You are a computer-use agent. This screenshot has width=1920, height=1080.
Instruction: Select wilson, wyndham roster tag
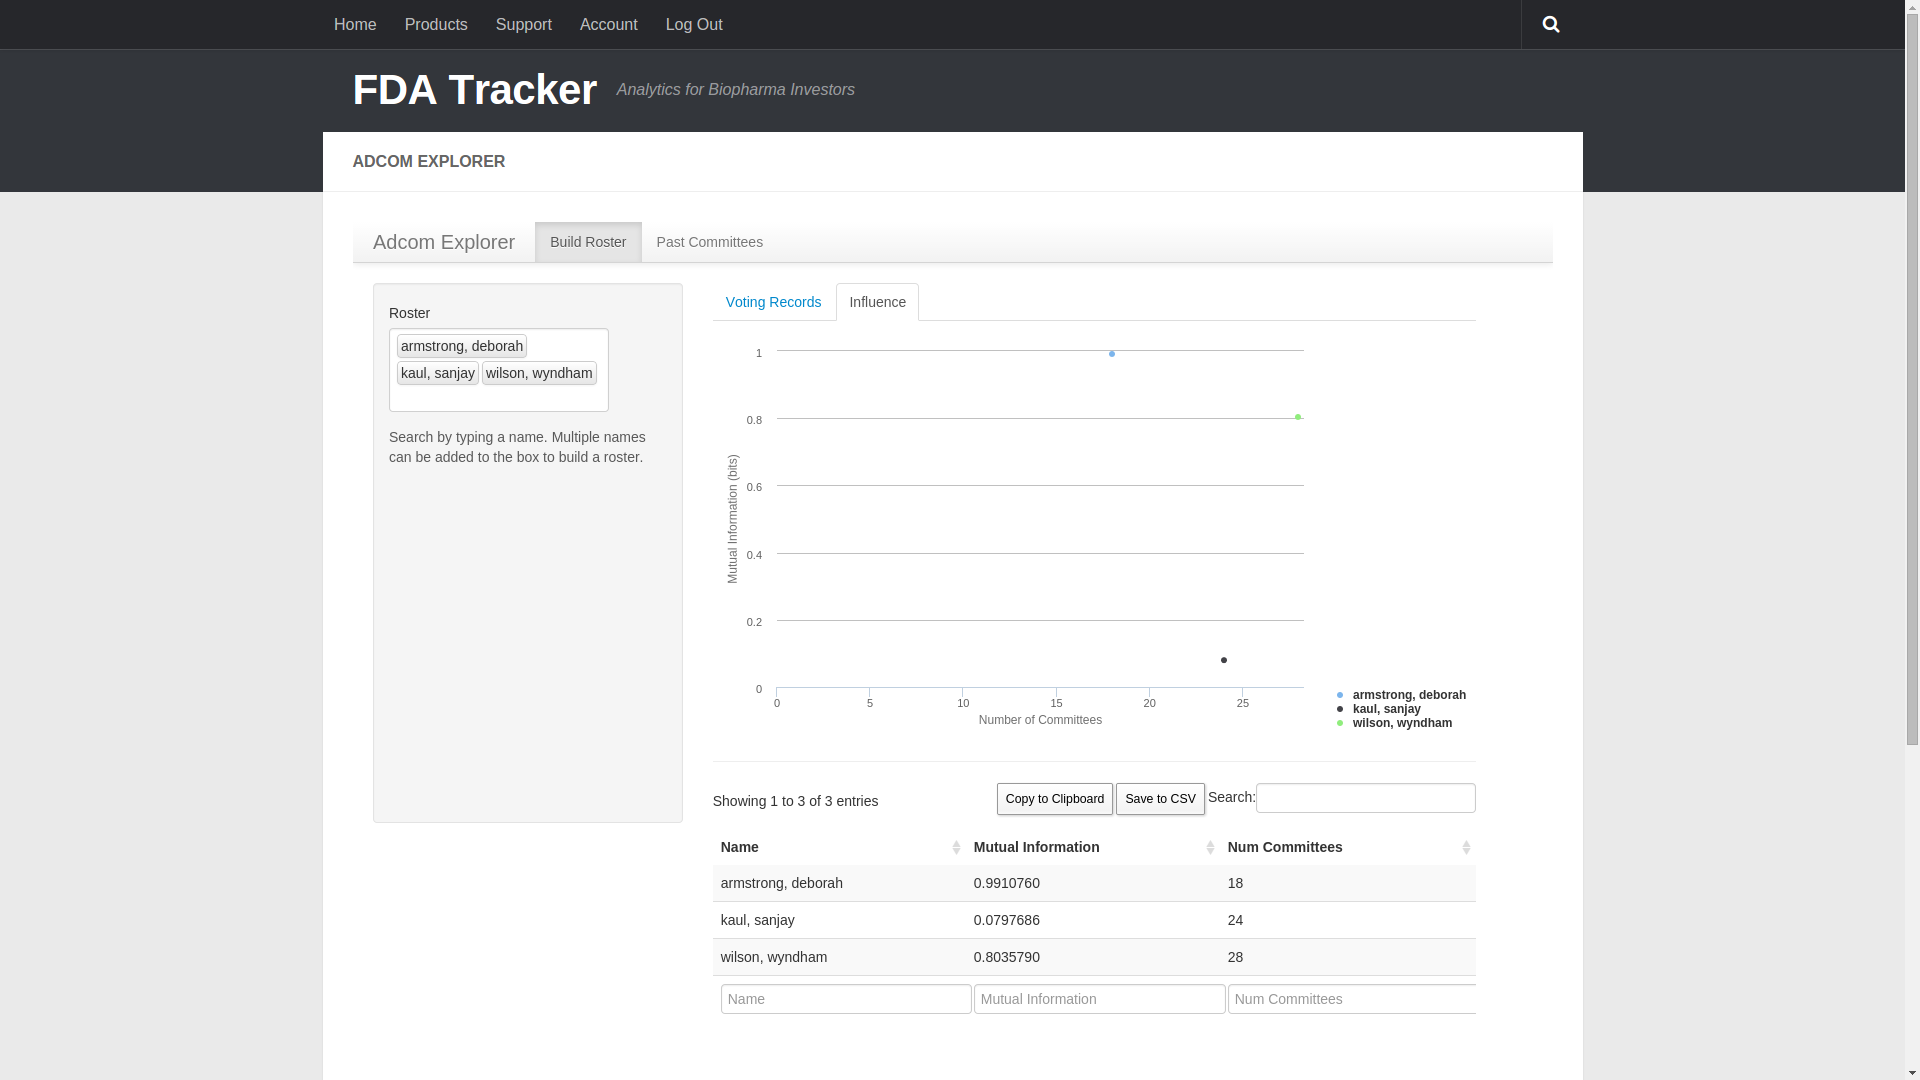pos(539,373)
